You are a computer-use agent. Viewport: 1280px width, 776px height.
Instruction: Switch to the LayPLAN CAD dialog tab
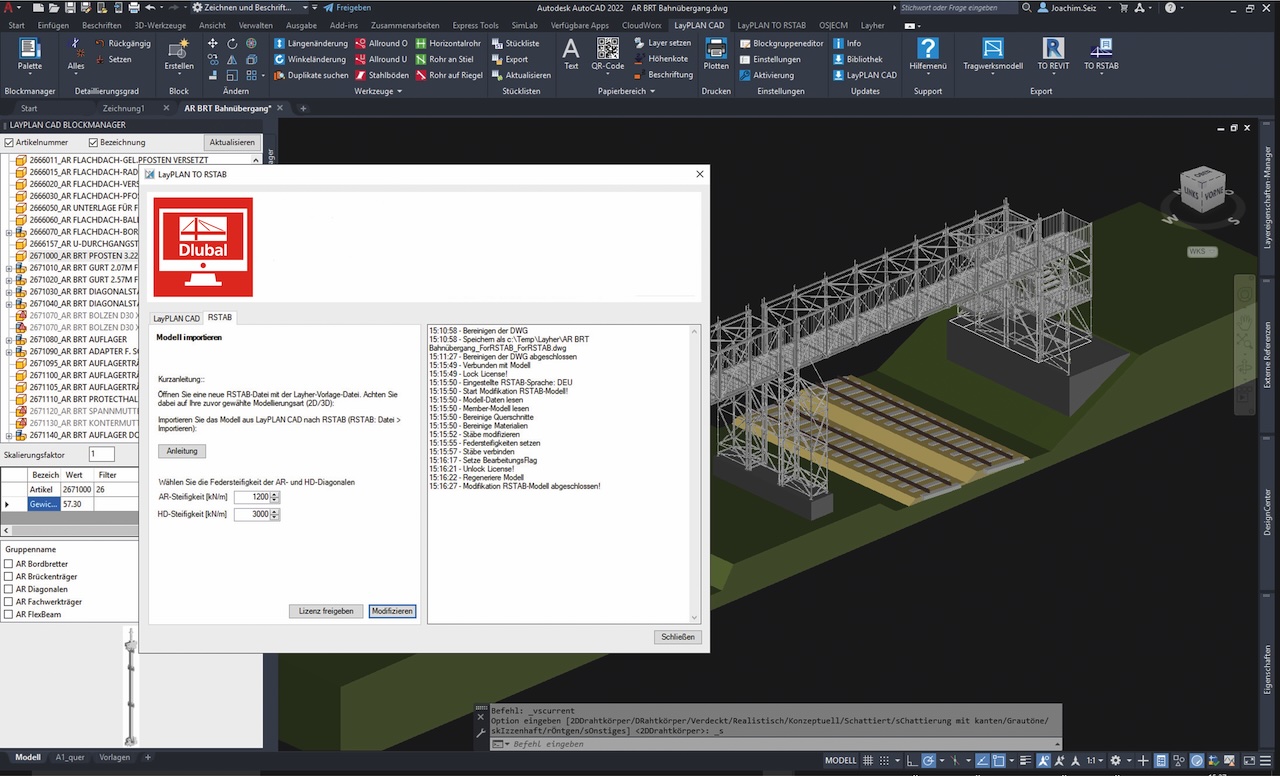176,318
